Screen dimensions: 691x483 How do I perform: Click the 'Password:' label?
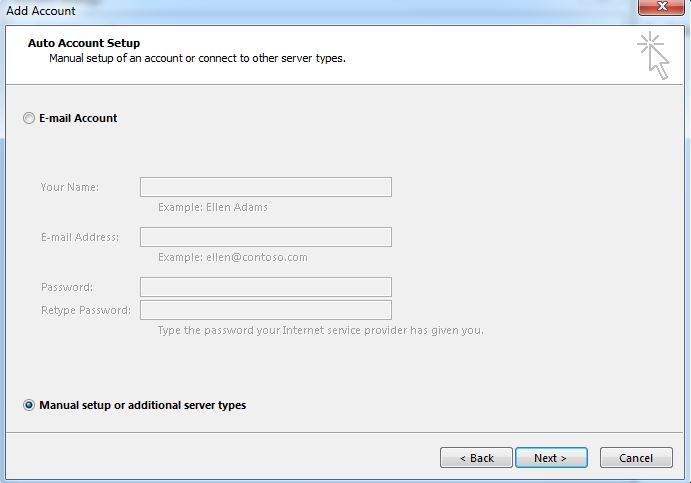67,287
